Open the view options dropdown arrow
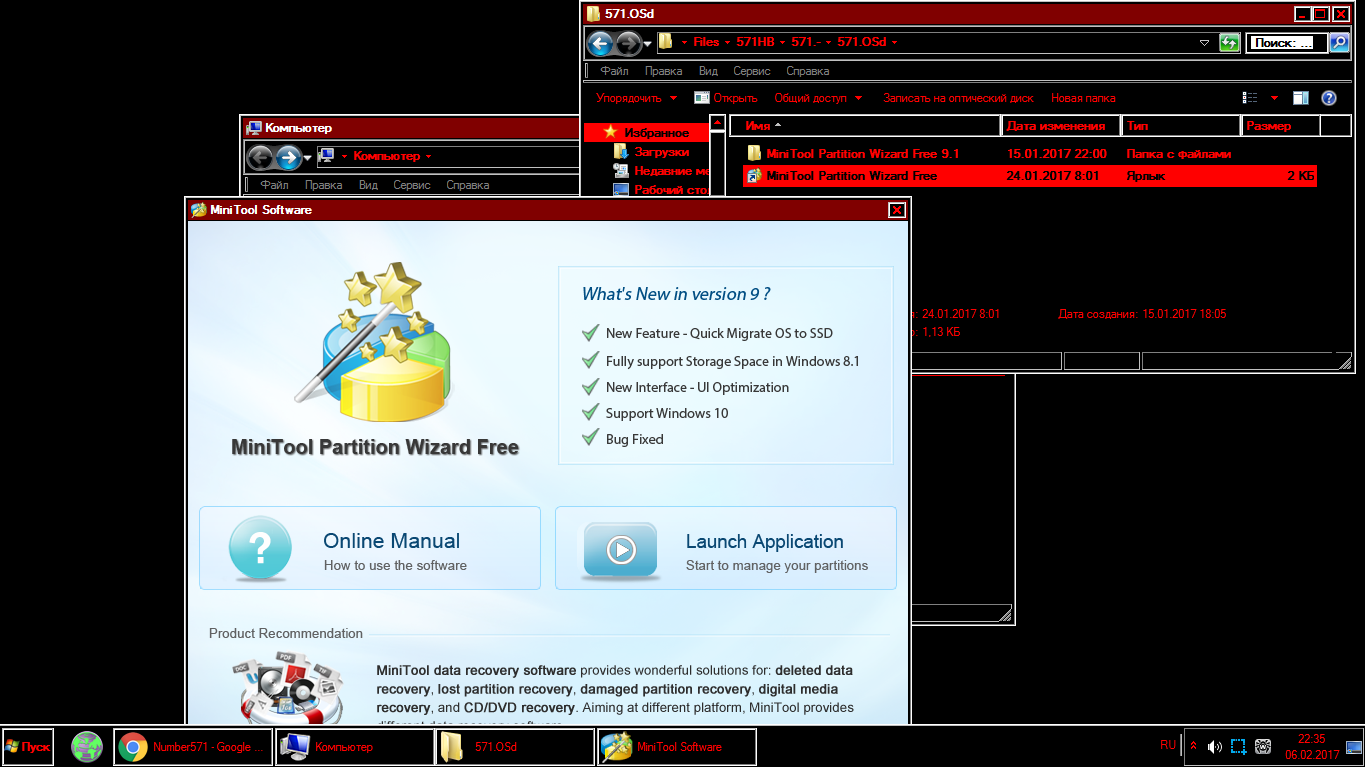The height and width of the screenshot is (767, 1365). (1274, 98)
